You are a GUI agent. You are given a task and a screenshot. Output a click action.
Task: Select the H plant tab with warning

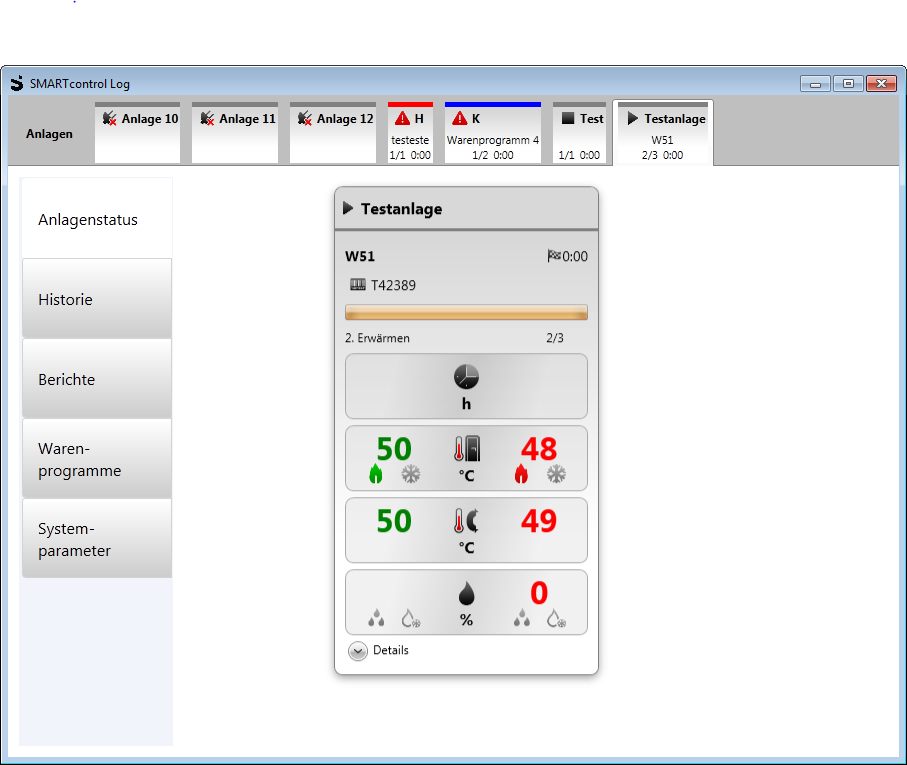click(410, 132)
